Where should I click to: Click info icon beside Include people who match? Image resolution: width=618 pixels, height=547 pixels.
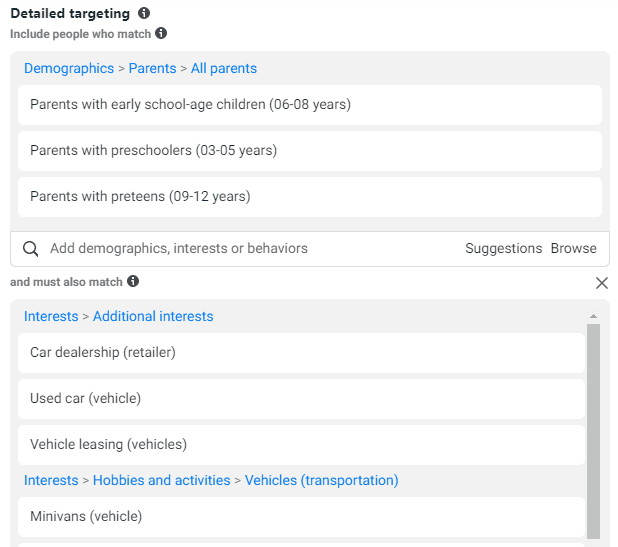[161, 33]
